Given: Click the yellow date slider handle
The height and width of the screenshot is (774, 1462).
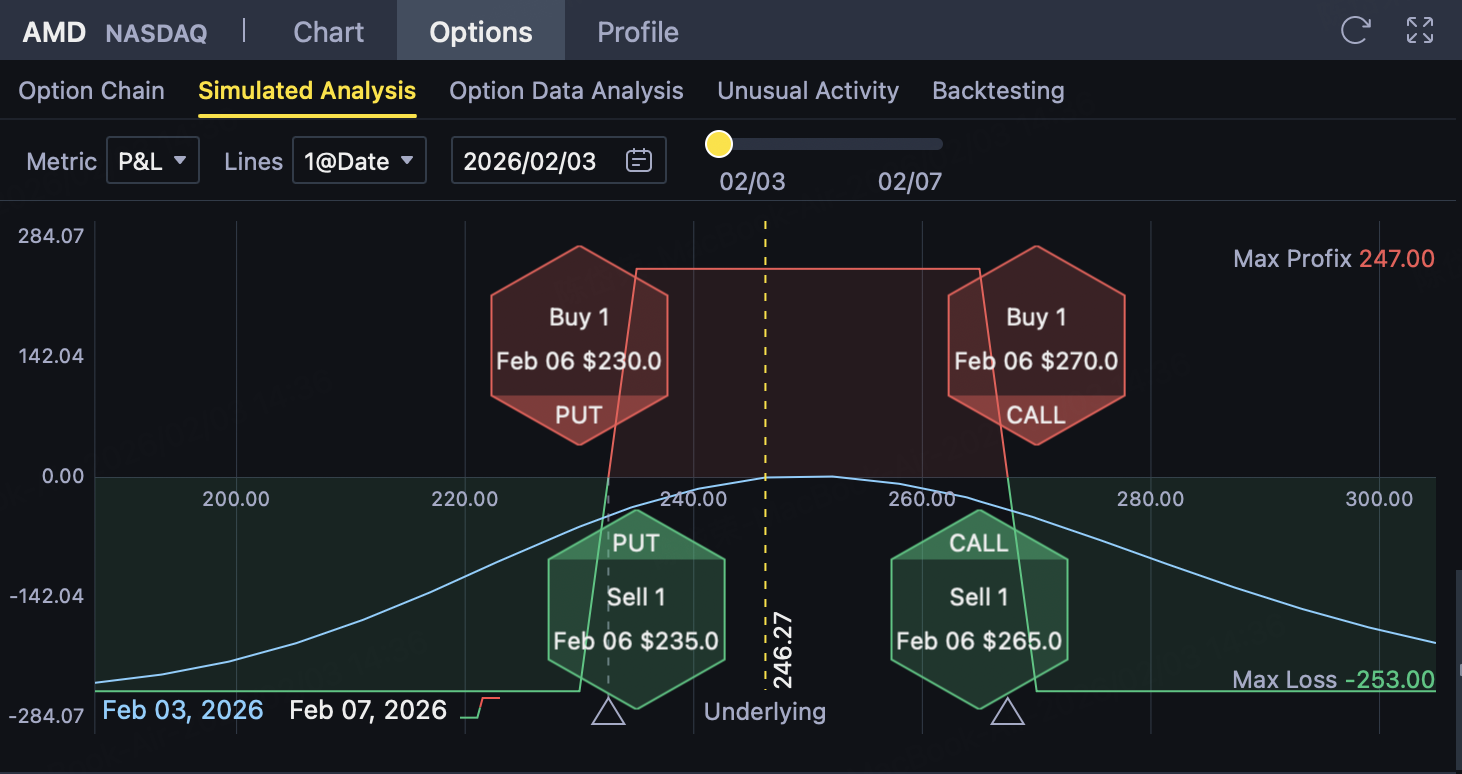Looking at the screenshot, I should point(719,145).
